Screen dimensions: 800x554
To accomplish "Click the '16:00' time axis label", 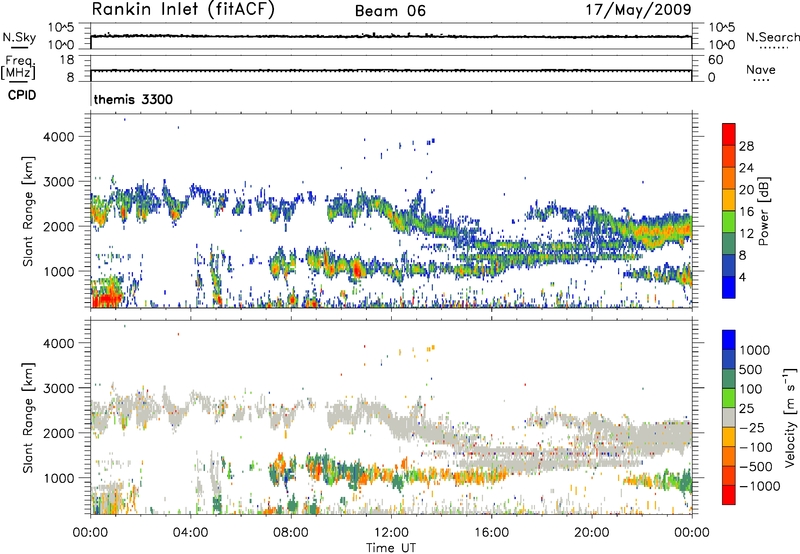I will (491, 533).
